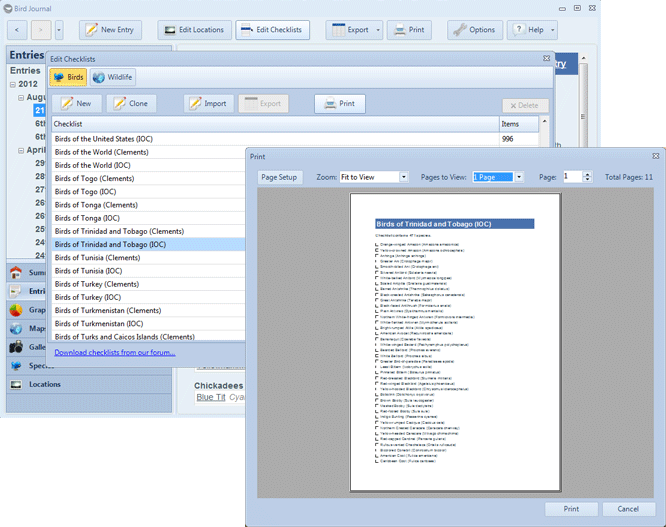Open the Blue Tit species link
Screen dimensions: 666x527
pos(211,397)
